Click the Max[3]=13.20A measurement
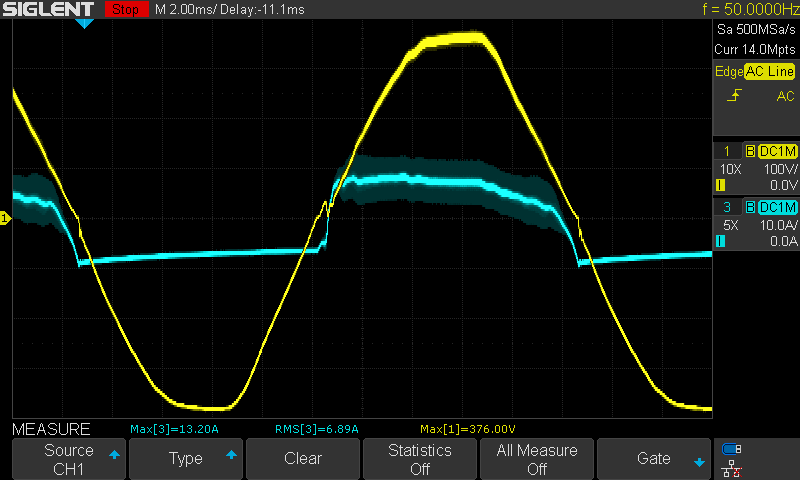The width and height of the screenshot is (800, 480). coord(174,429)
